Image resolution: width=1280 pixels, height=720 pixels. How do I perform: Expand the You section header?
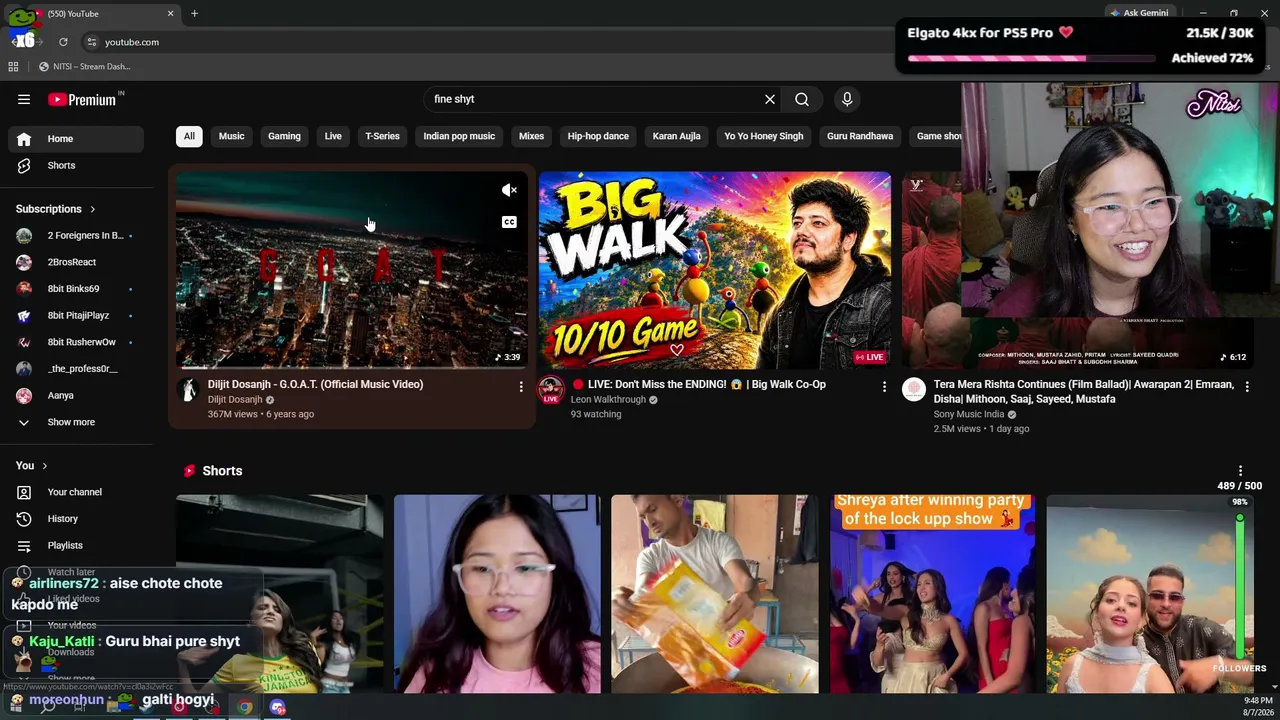[32, 465]
